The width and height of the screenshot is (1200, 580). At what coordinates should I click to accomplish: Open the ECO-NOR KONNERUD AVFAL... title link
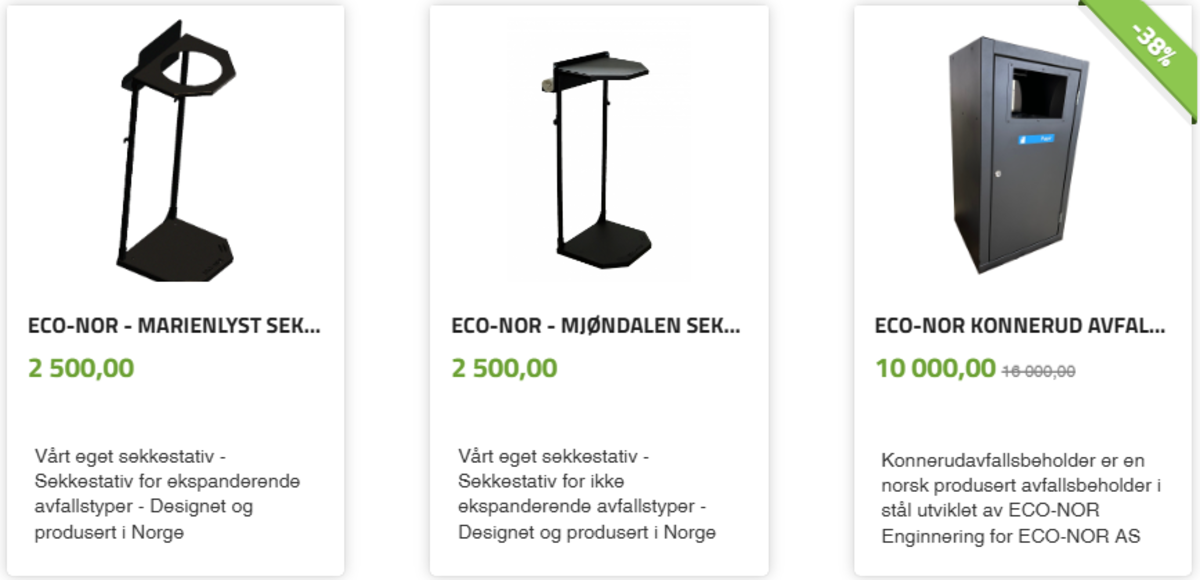(x=1020, y=326)
